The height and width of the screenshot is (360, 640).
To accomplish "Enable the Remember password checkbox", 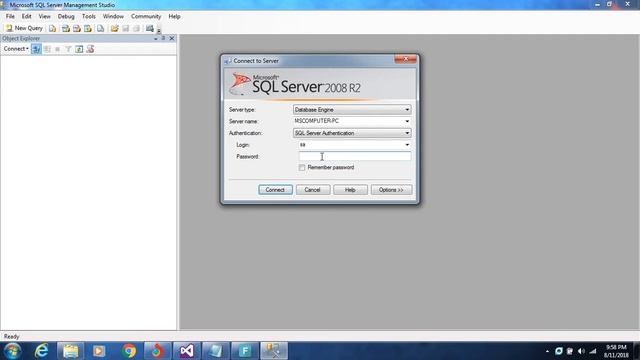I will [x=302, y=168].
